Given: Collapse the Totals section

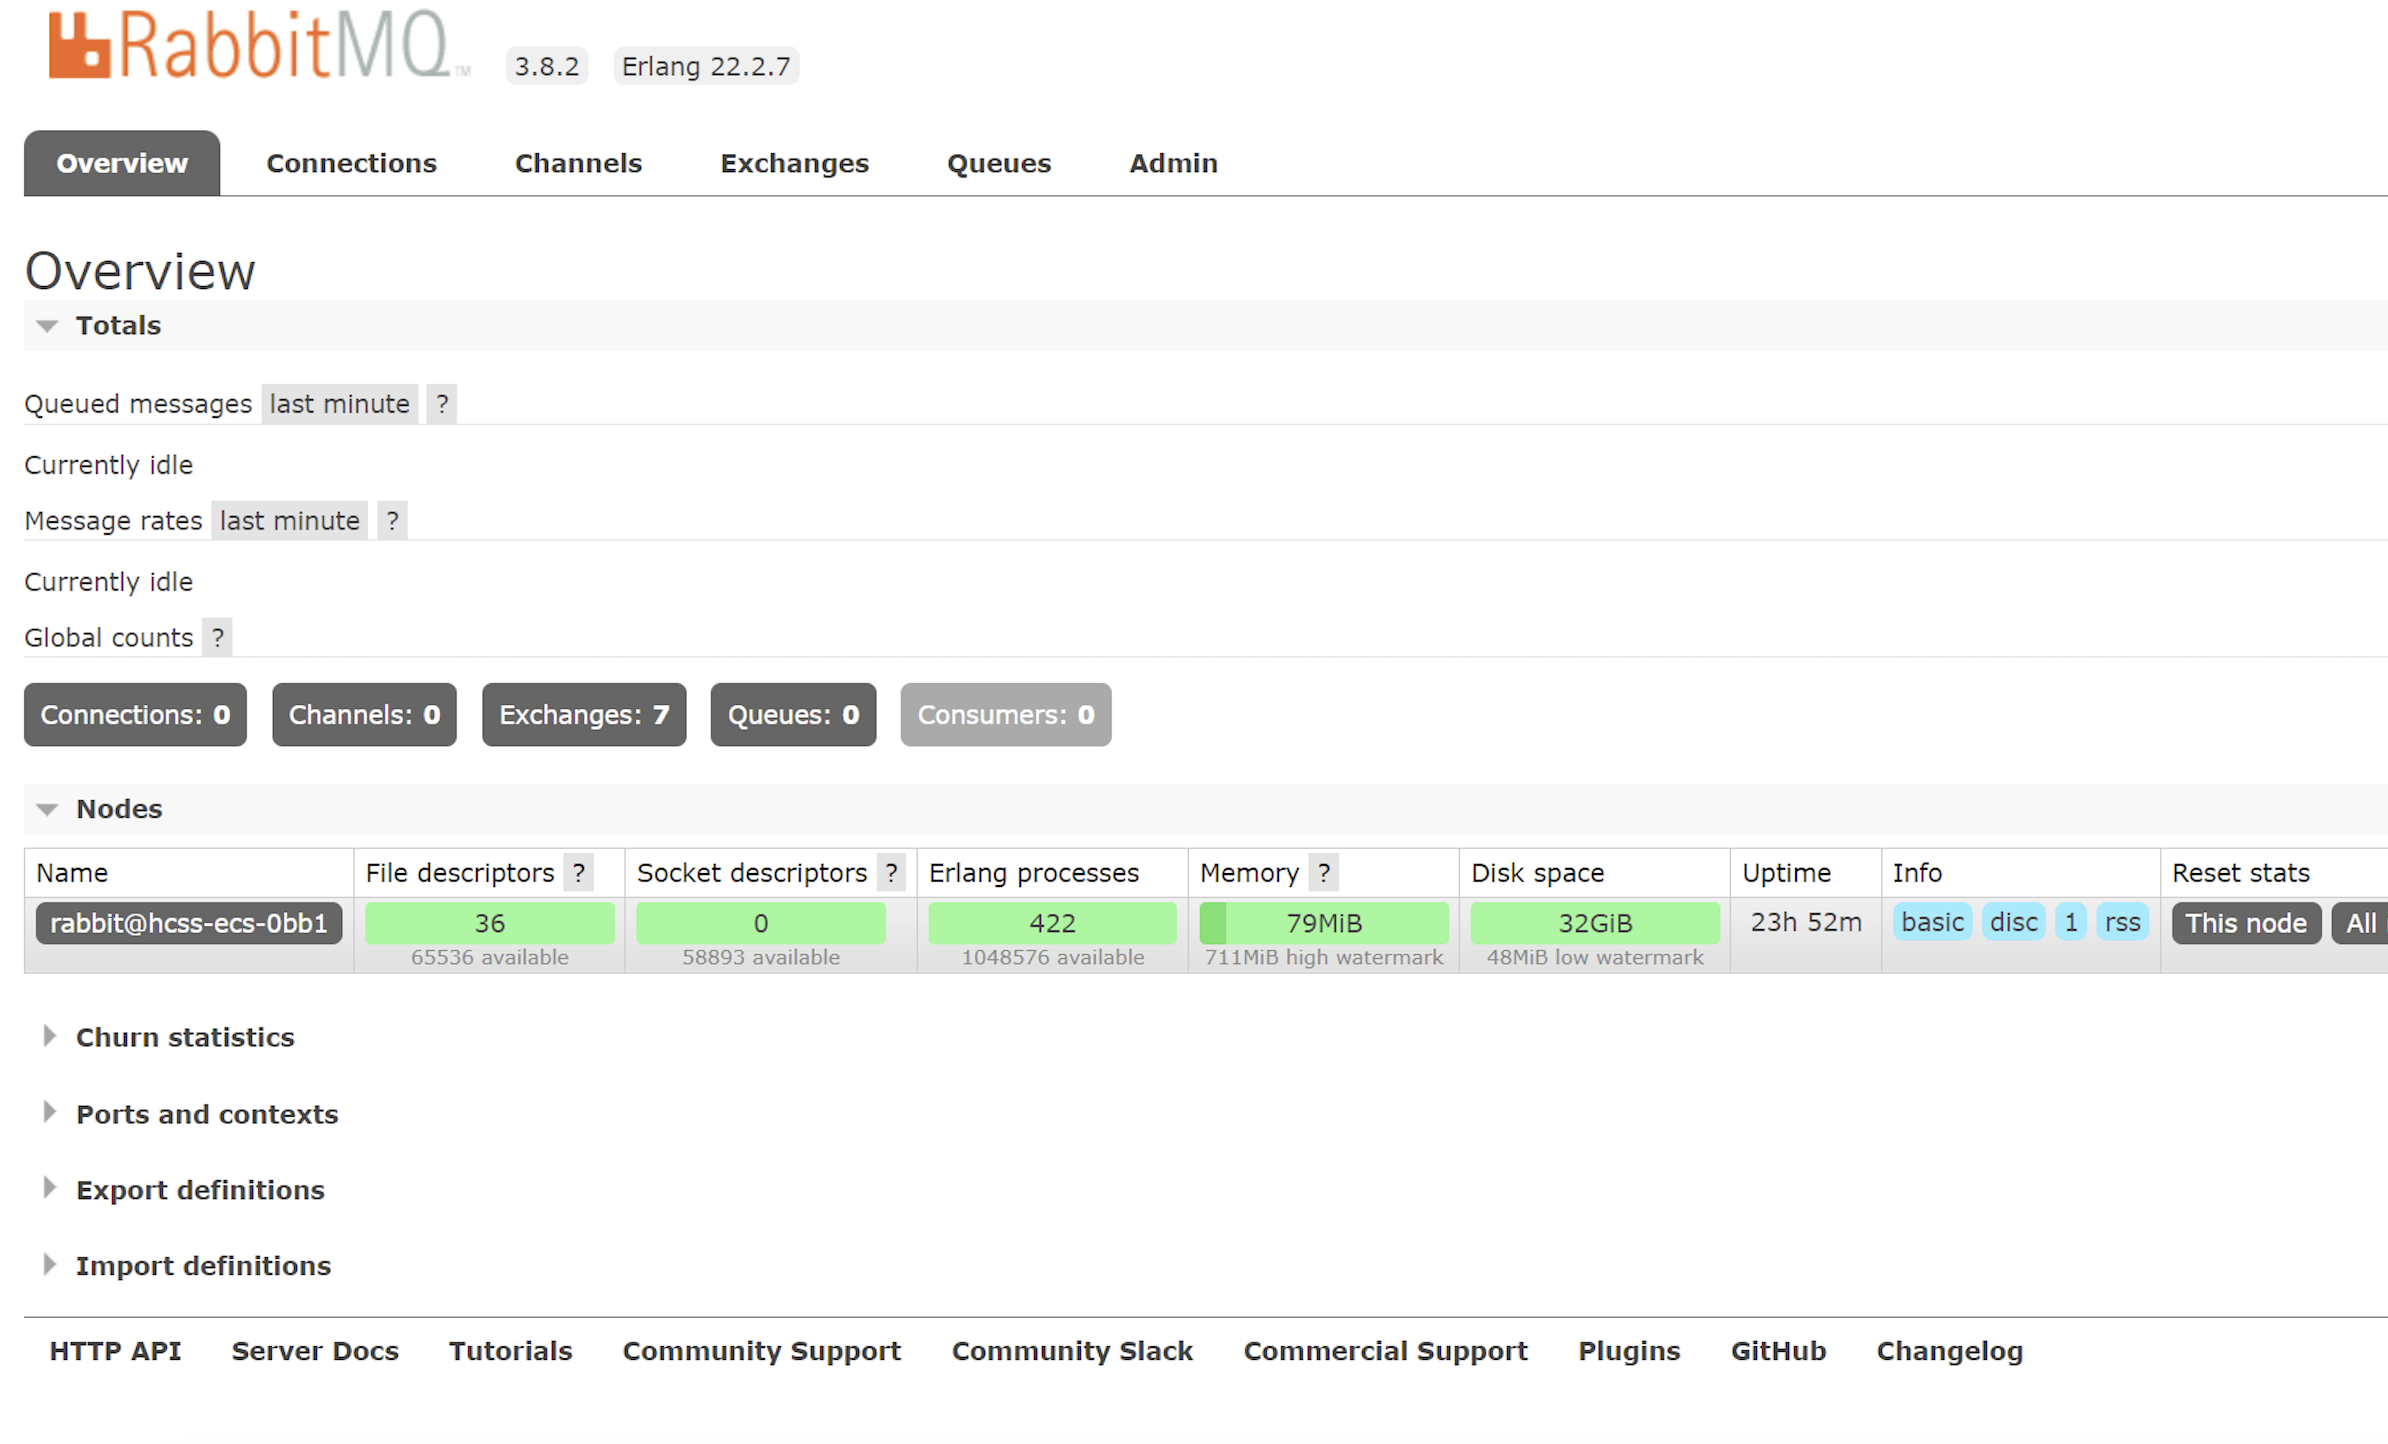Looking at the screenshot, I should [x=118, y=326].
